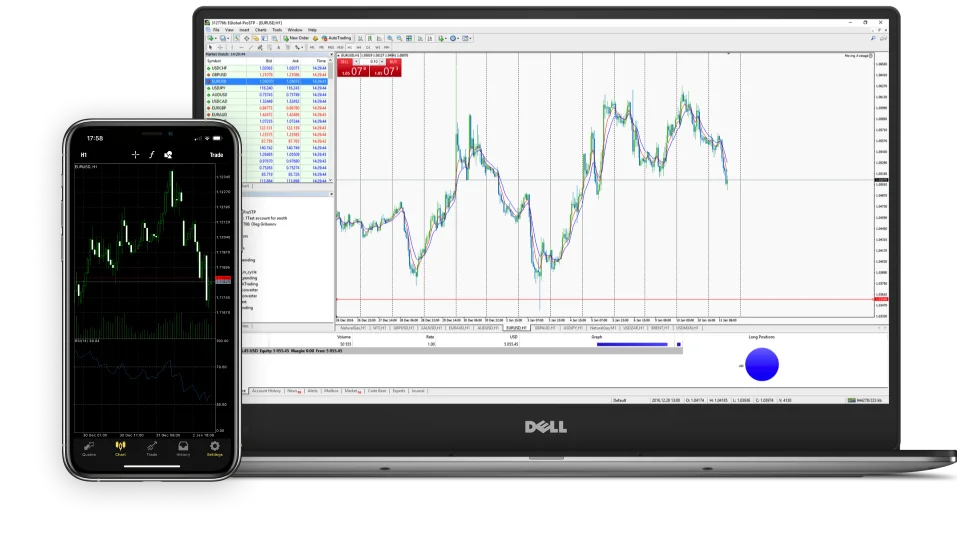This screenshot has width=957, height=546.
Task: Switch to the Journal terminal tab
Action: [x=417, y=390]
